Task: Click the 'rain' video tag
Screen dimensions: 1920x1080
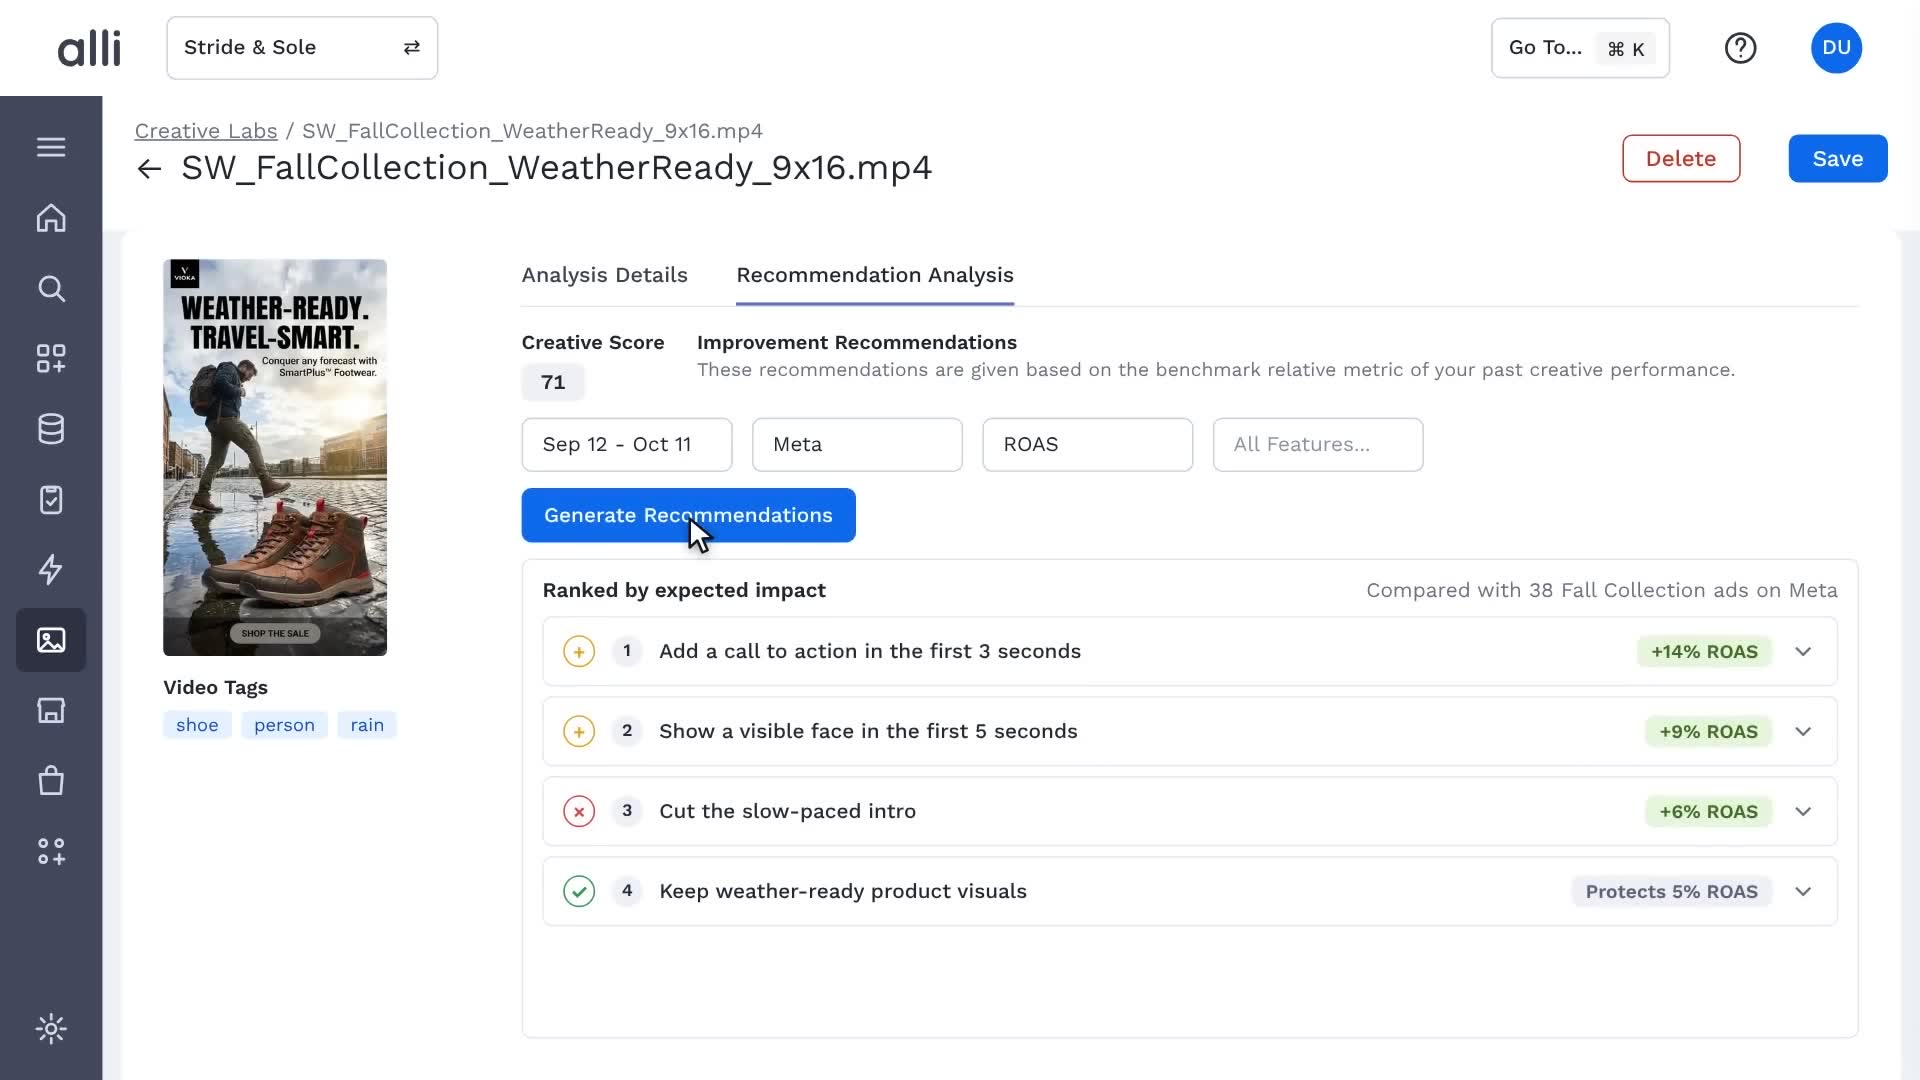Action: pyautogui.click(x=367, y=725)
